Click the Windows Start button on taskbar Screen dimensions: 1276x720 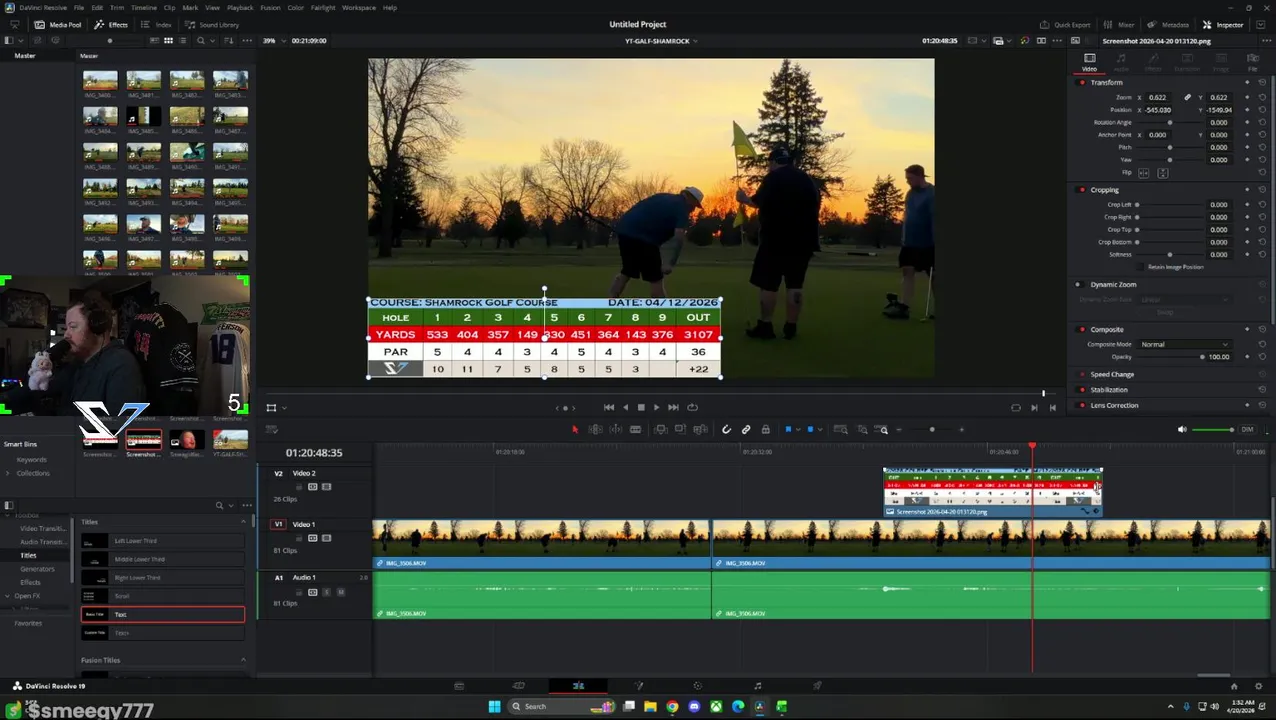pyautogui.click(x=494, y=707)
